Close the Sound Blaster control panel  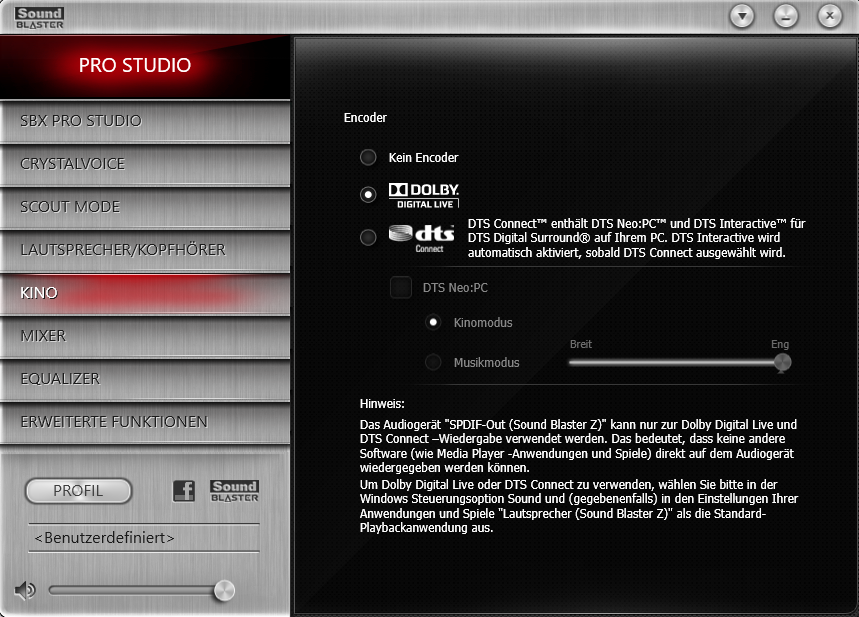[x=829, y=16]
